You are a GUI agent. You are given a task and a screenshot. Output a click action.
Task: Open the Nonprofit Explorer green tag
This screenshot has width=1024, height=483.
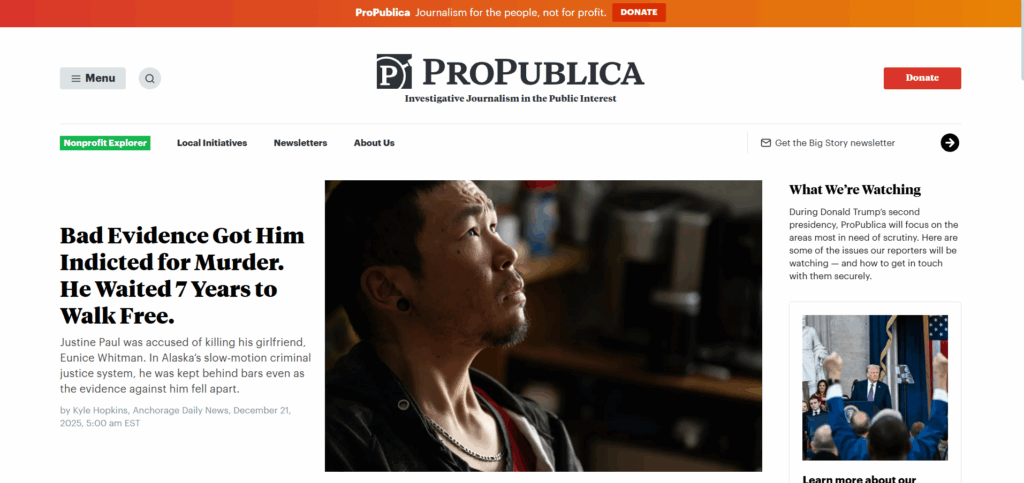[x=105, y=143]
